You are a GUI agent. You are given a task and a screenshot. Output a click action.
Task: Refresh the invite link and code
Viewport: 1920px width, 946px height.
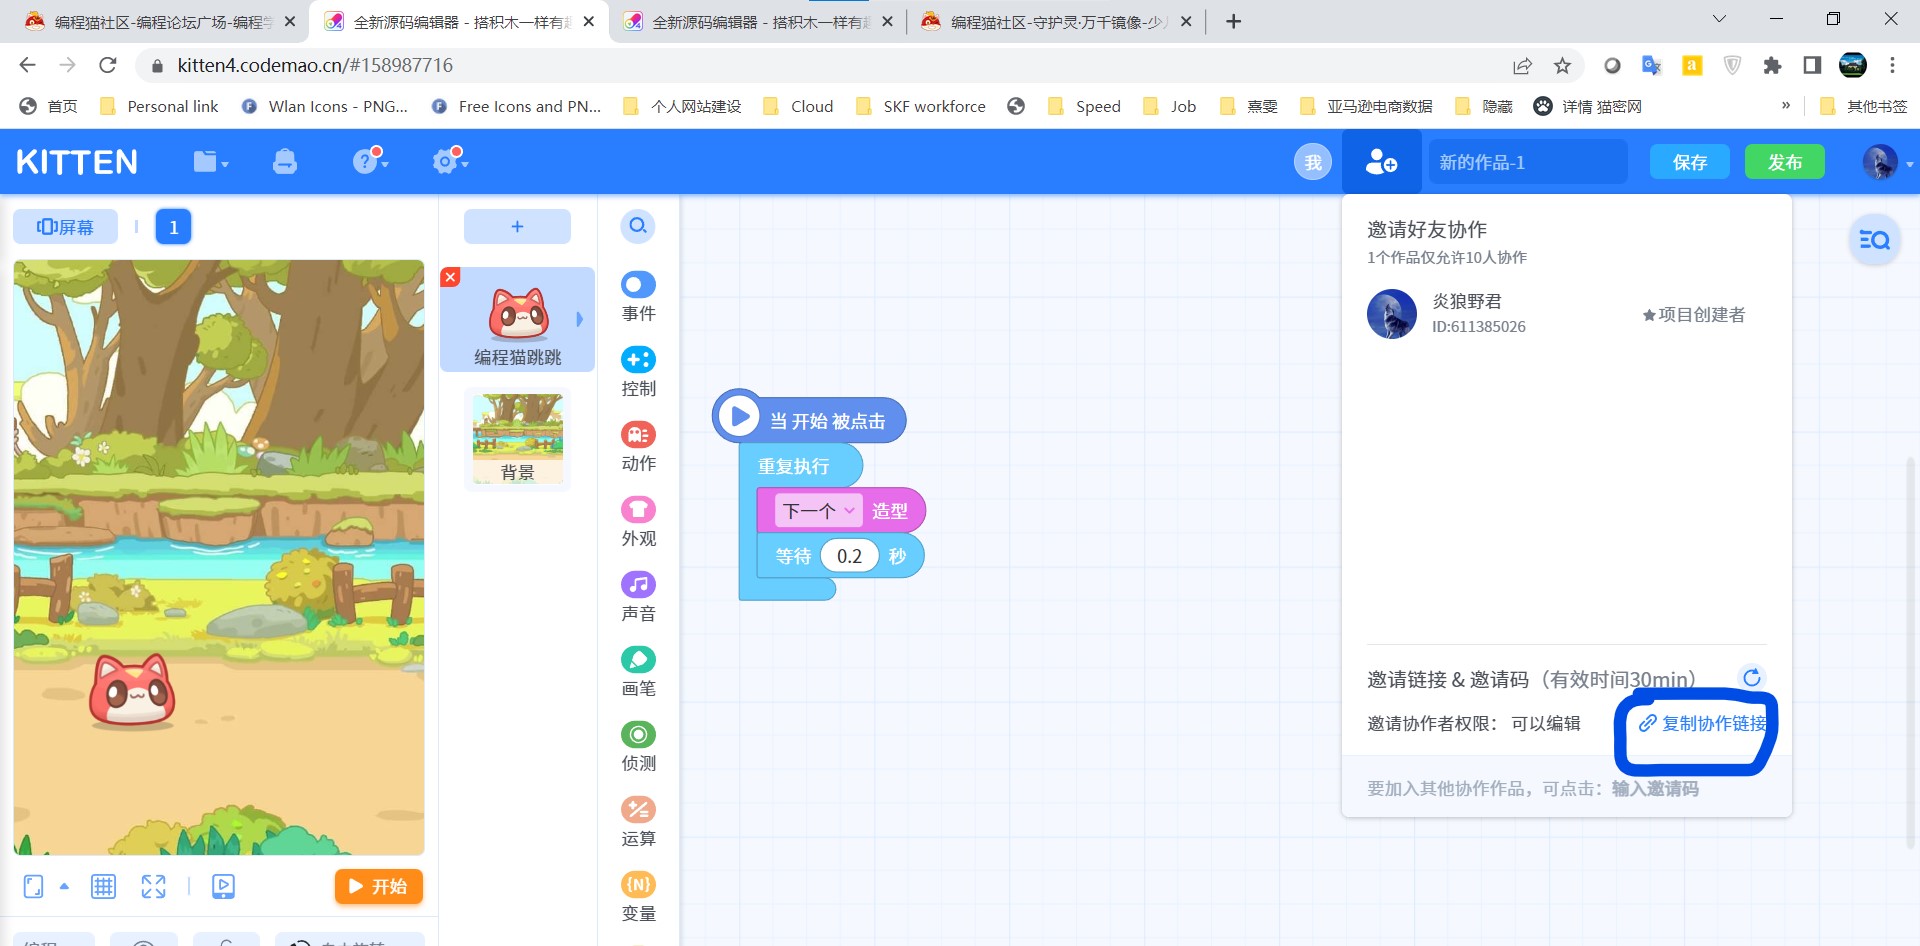(x=1752, y=678)
